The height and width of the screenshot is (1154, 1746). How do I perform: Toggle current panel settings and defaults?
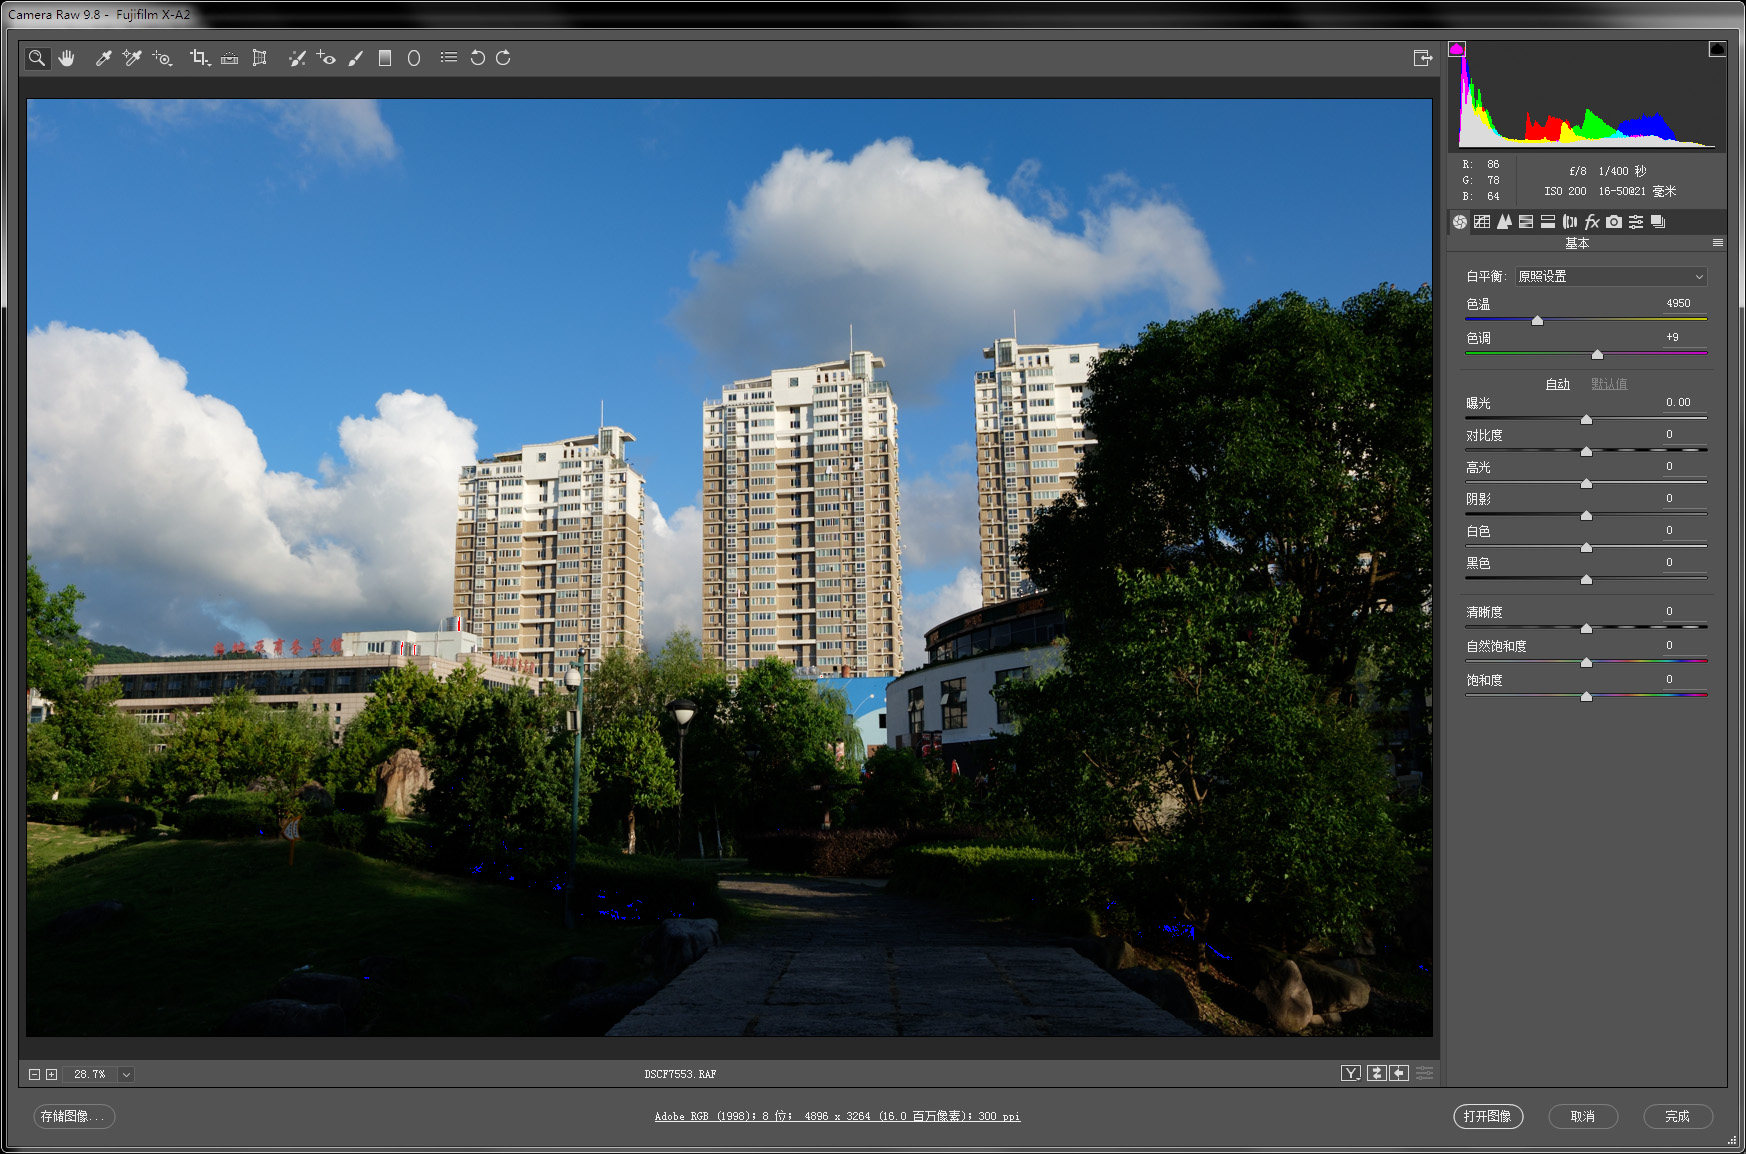click(x=1424, y=1073)
